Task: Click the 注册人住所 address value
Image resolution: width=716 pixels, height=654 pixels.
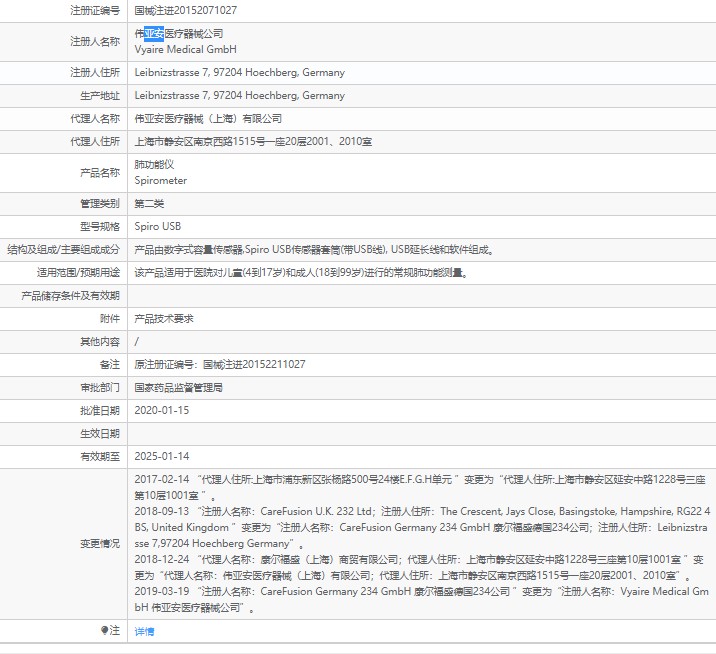Action: pos(239,73)
